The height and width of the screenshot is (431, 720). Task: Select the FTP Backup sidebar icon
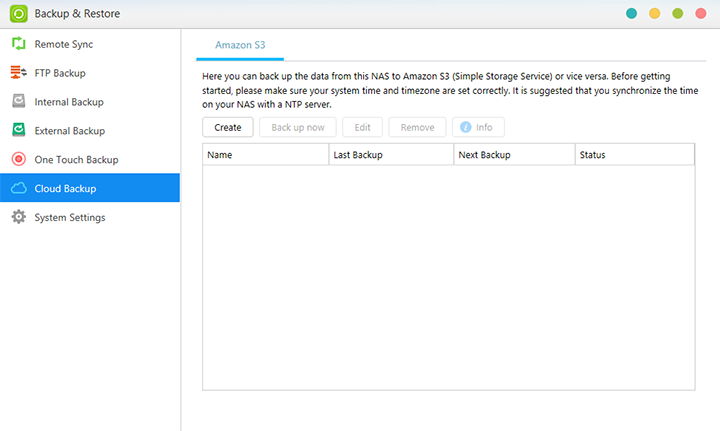pyautogui.click(x=18, y=73)
